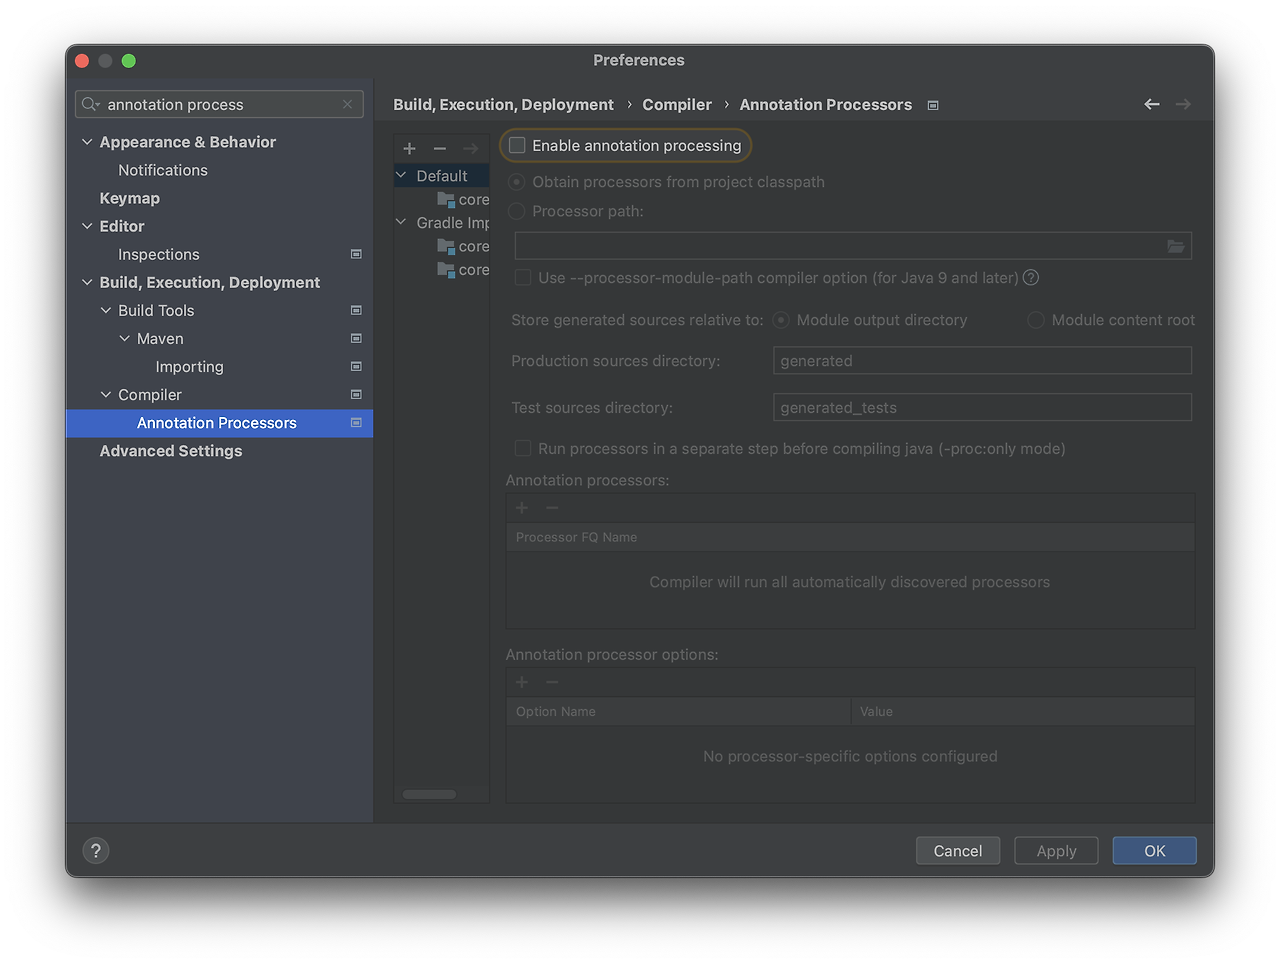Clear the search field with the x icon
Viewport: 1280px width, 964px height.
click(347, 104)
